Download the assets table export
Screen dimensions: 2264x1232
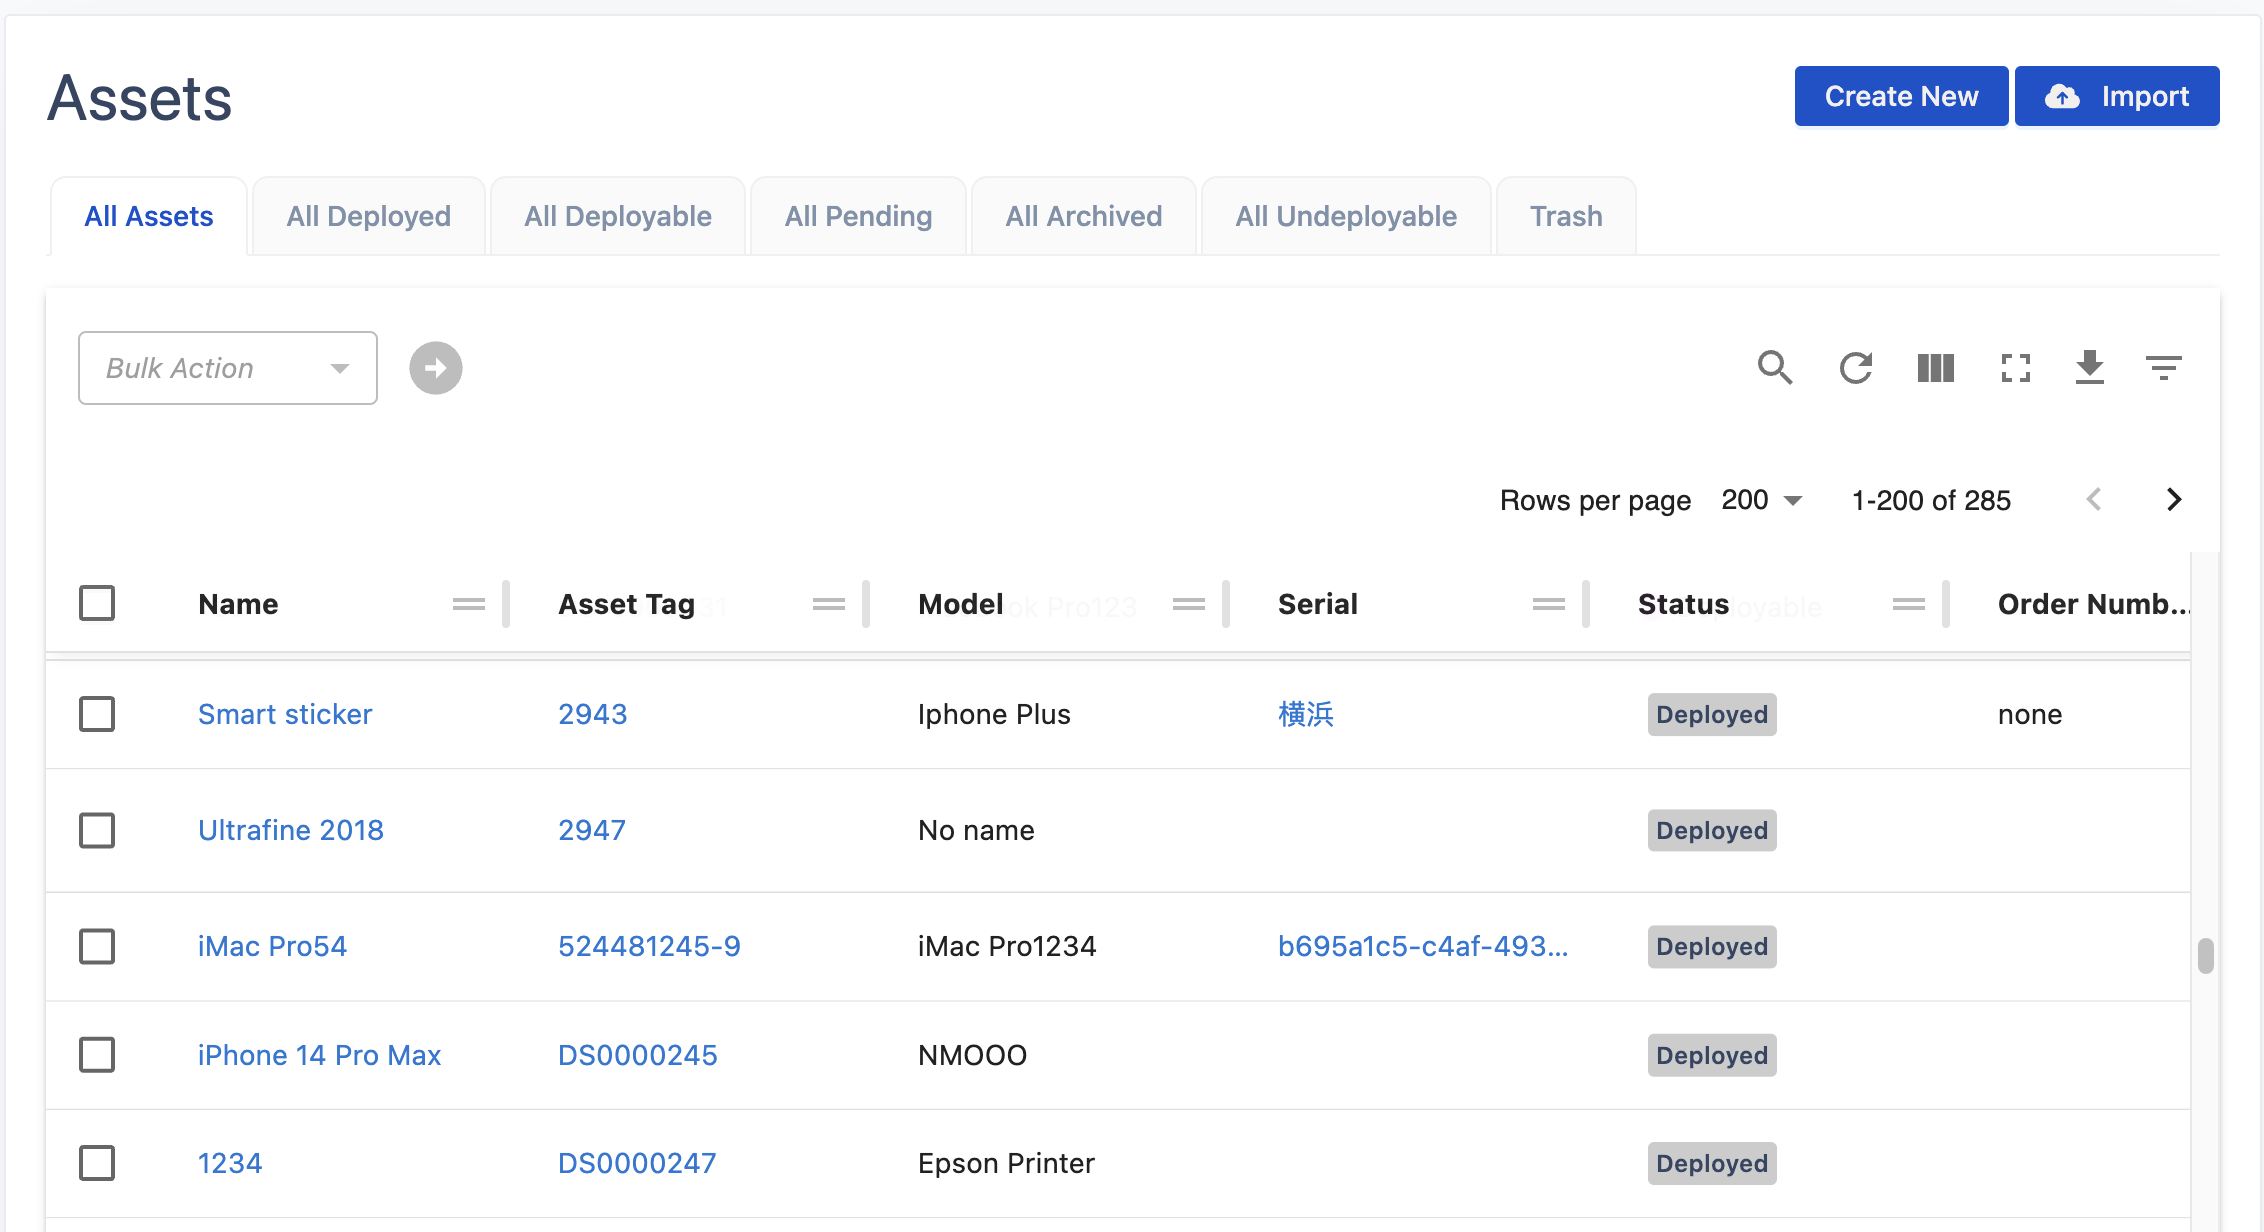click(2090, 368)
